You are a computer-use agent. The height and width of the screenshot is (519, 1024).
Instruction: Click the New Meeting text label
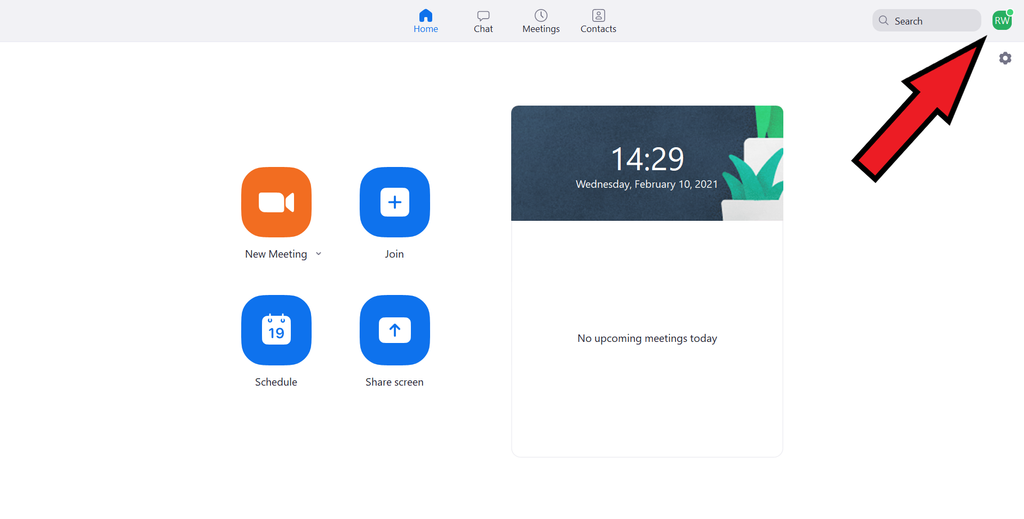click(276, 255)
